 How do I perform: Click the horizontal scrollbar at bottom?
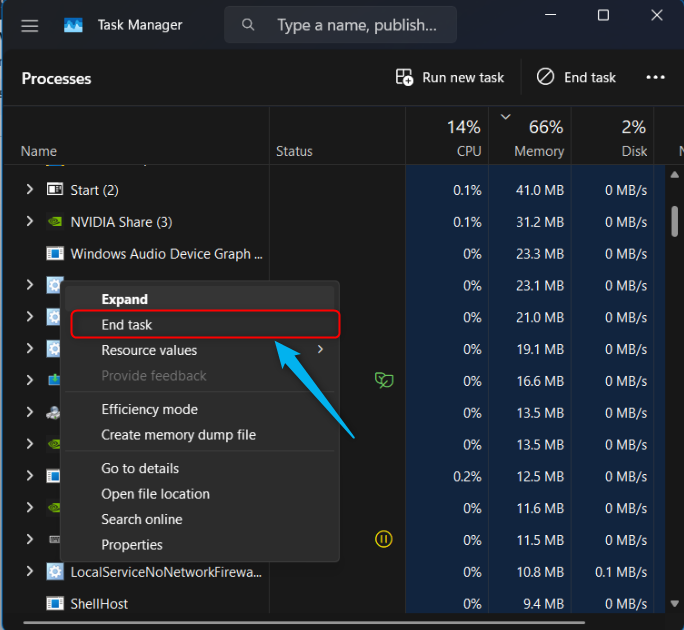304,623
